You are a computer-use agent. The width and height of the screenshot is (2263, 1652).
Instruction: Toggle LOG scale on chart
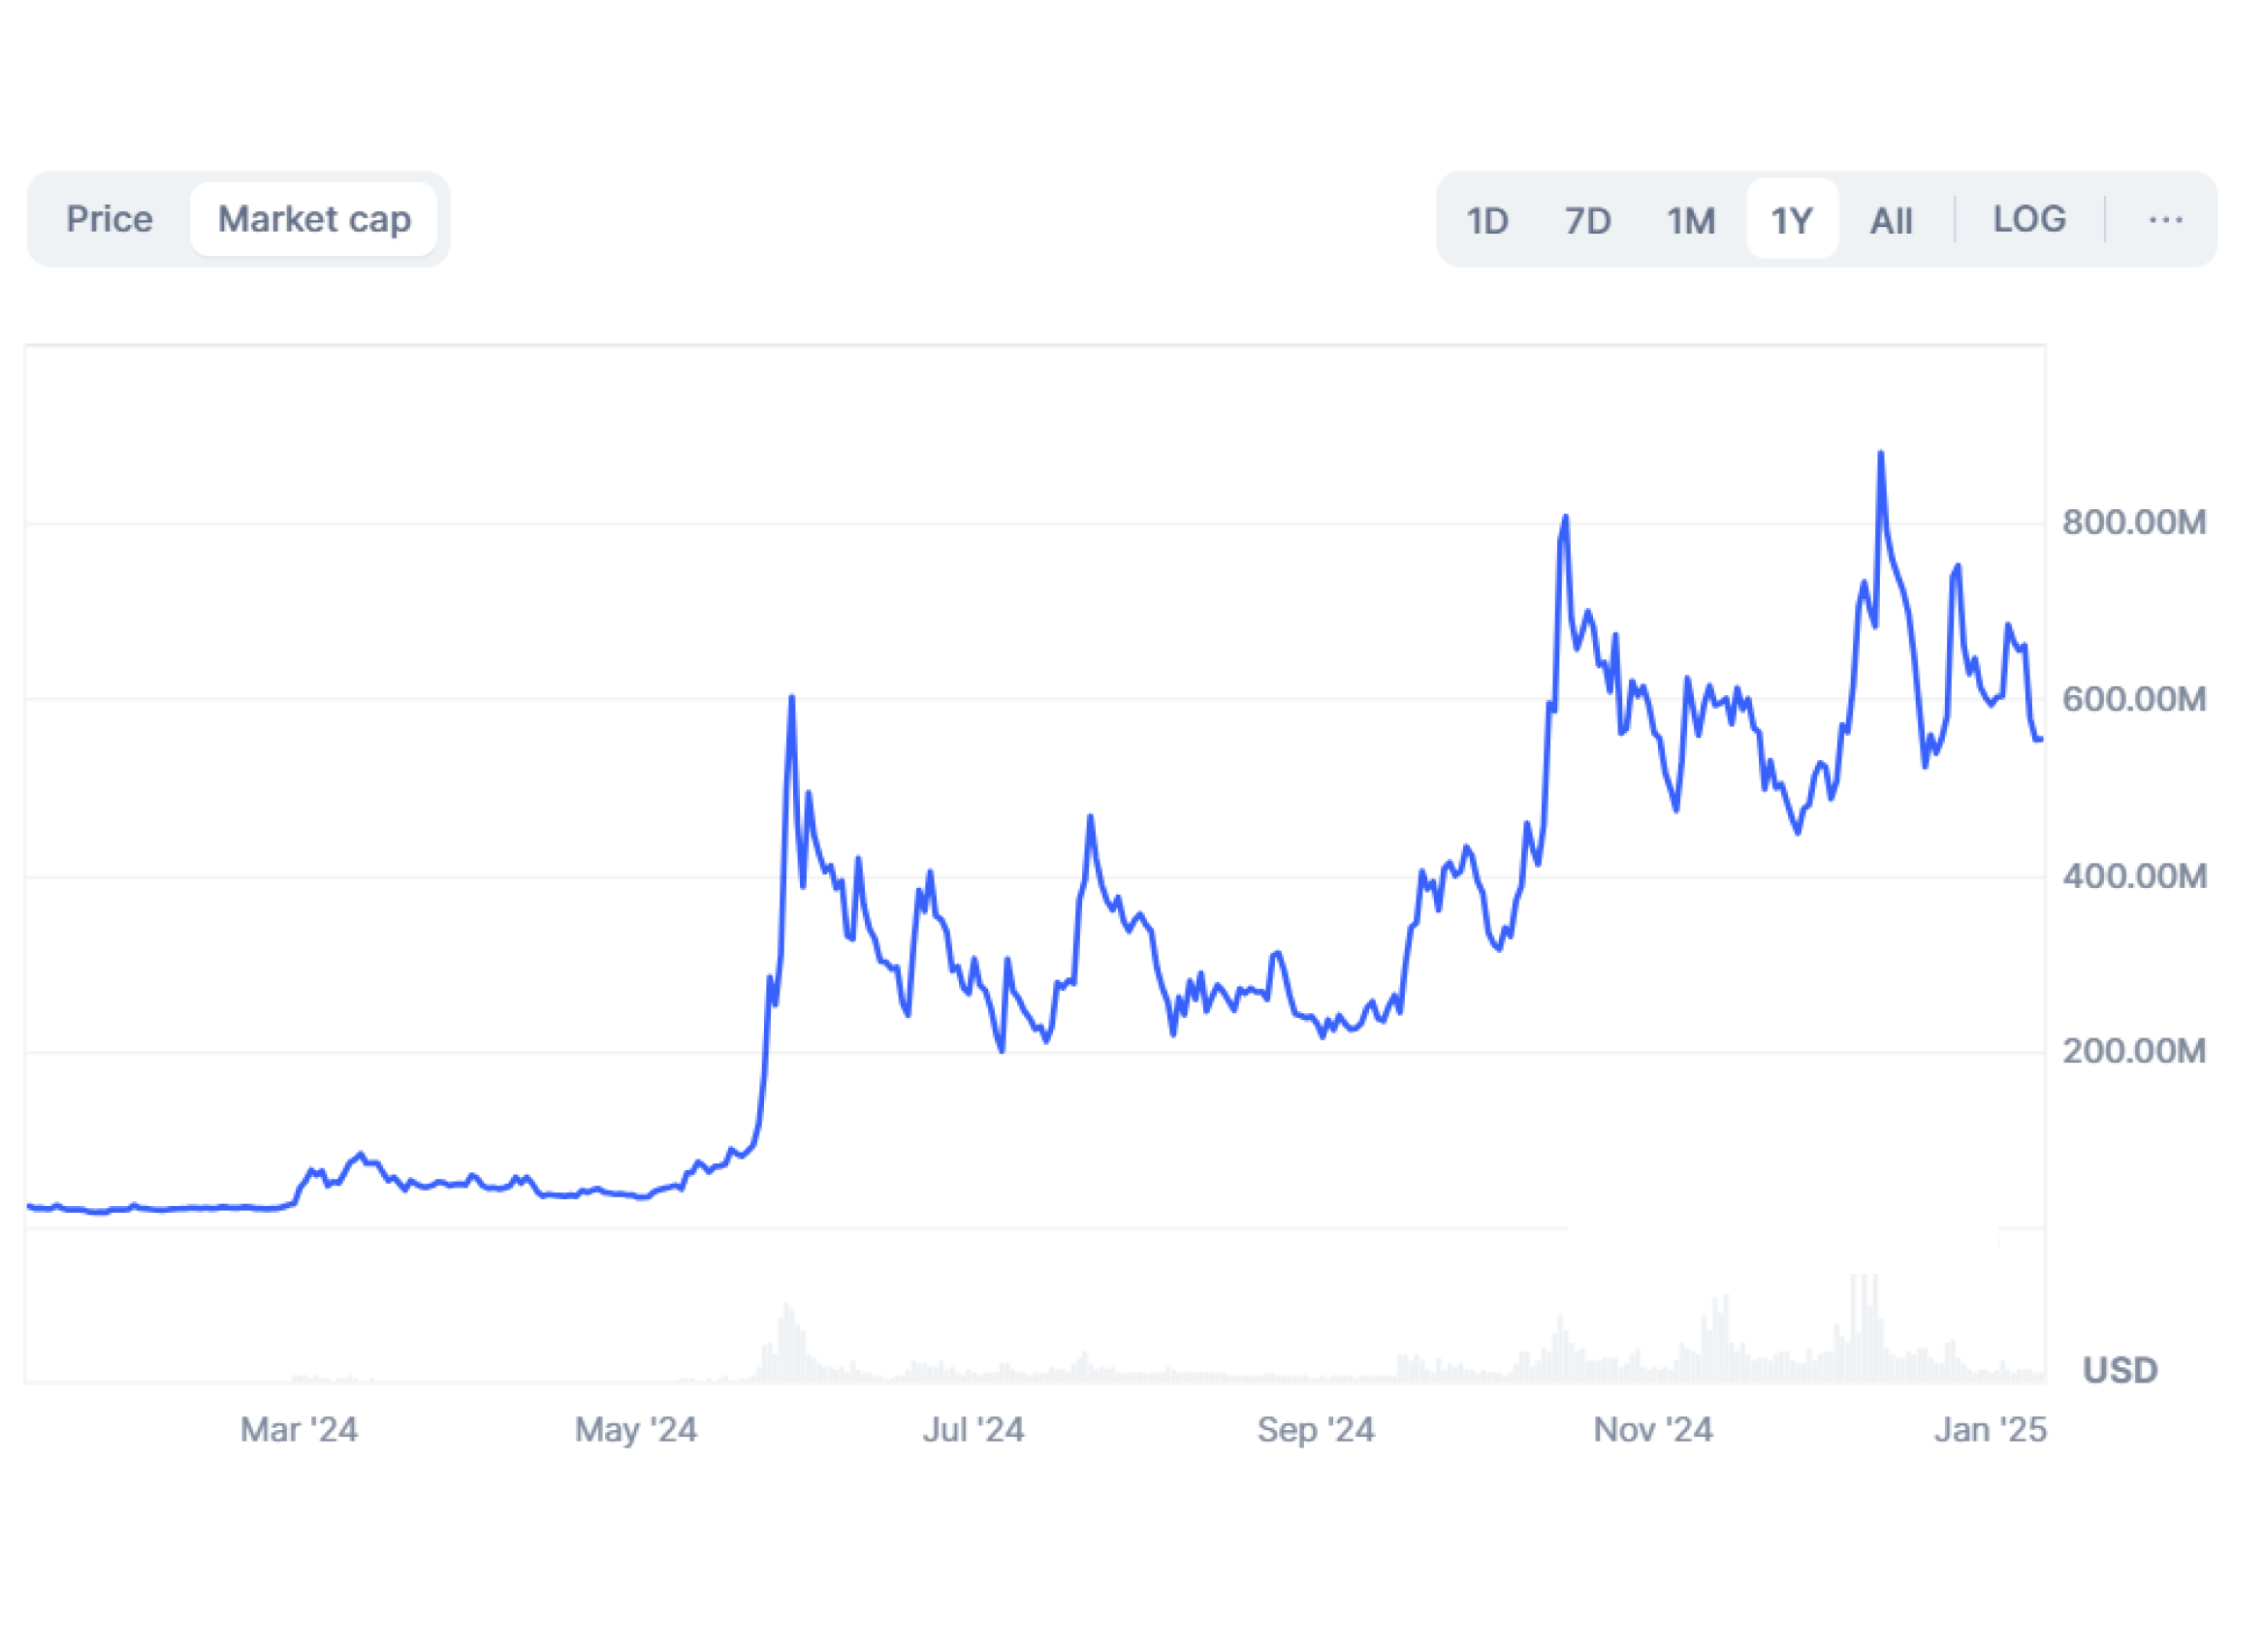[2029, 219]
